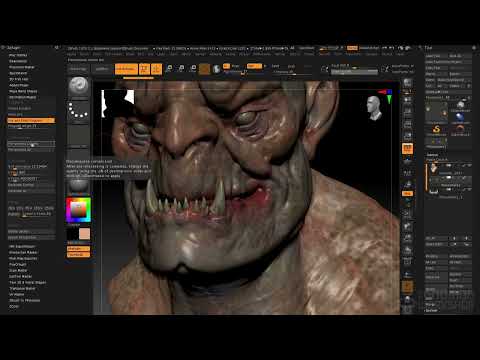Expand the Maya Blend Shapes plugin section

pos(23,91)
